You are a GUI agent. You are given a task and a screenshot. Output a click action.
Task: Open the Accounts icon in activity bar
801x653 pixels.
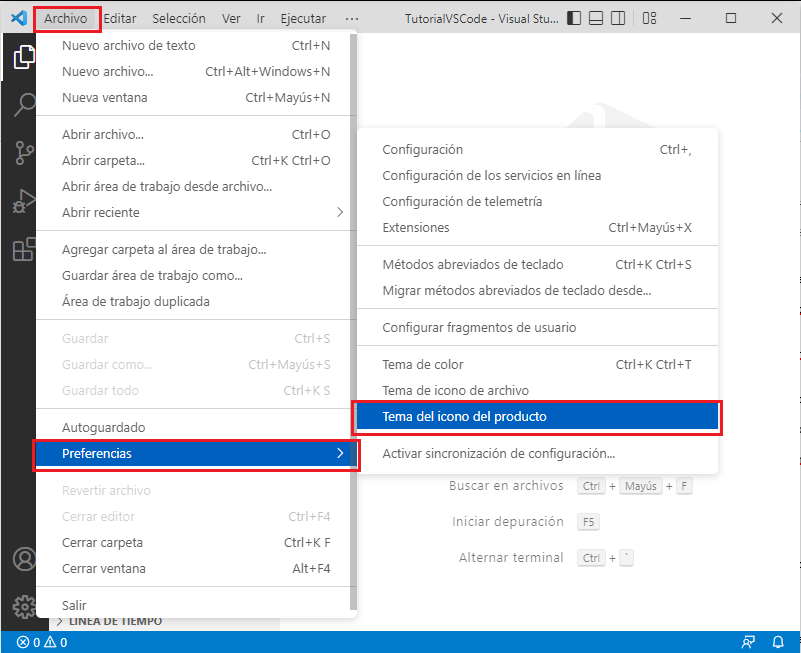point(23,559)
